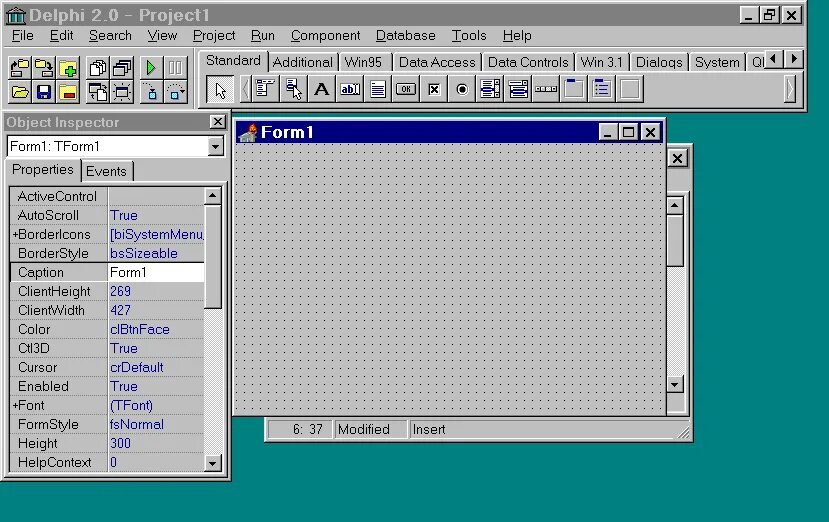This screenshot has height=522, width=829.
Task: Switch to the Additional palette tab
Action: click(302, 62)
